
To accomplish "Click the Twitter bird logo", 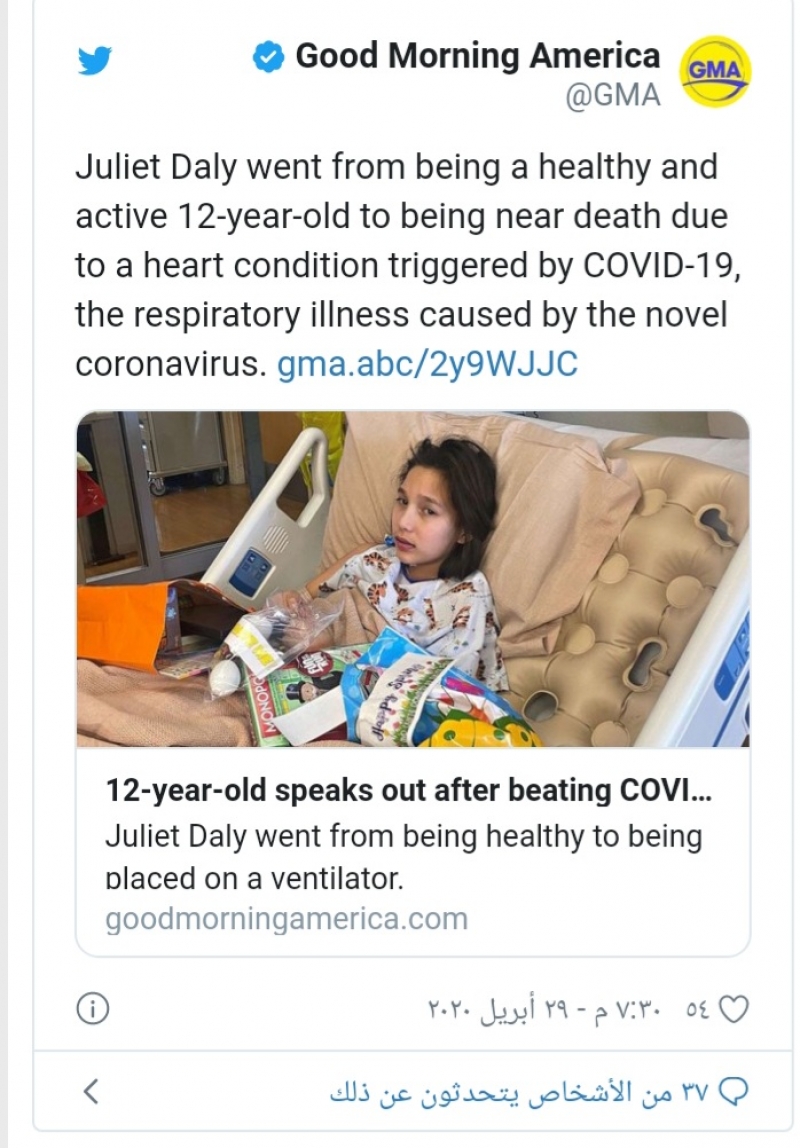I will point(96,62).
